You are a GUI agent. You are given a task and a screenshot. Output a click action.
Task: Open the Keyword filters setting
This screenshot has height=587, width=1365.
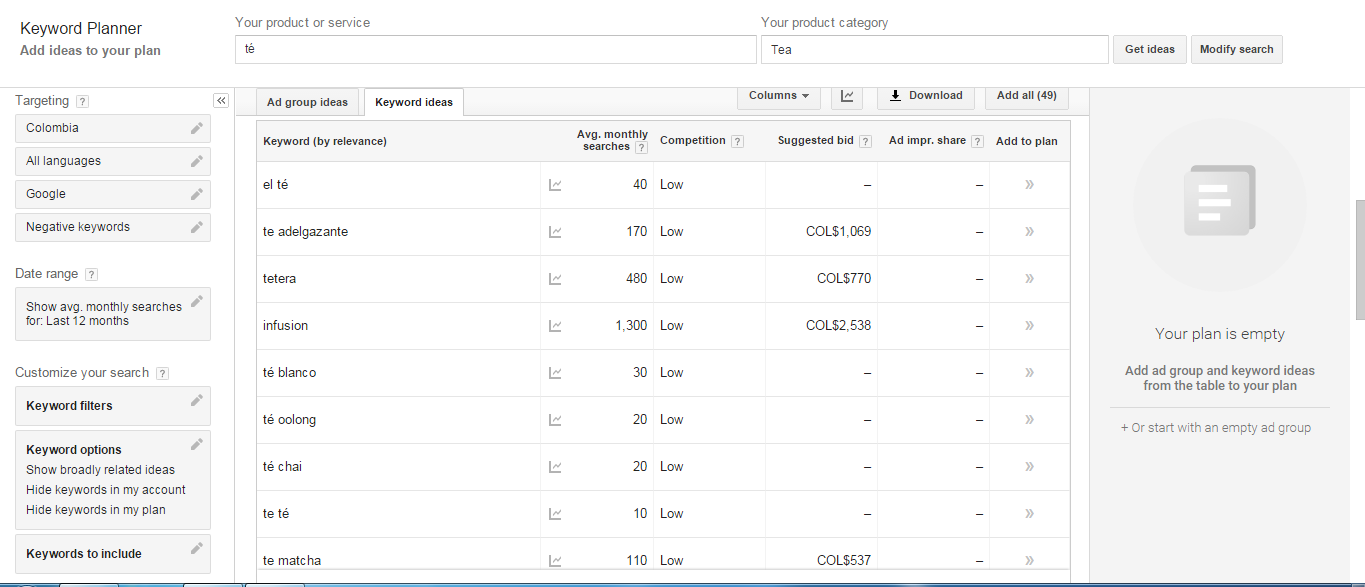[113, 406]
